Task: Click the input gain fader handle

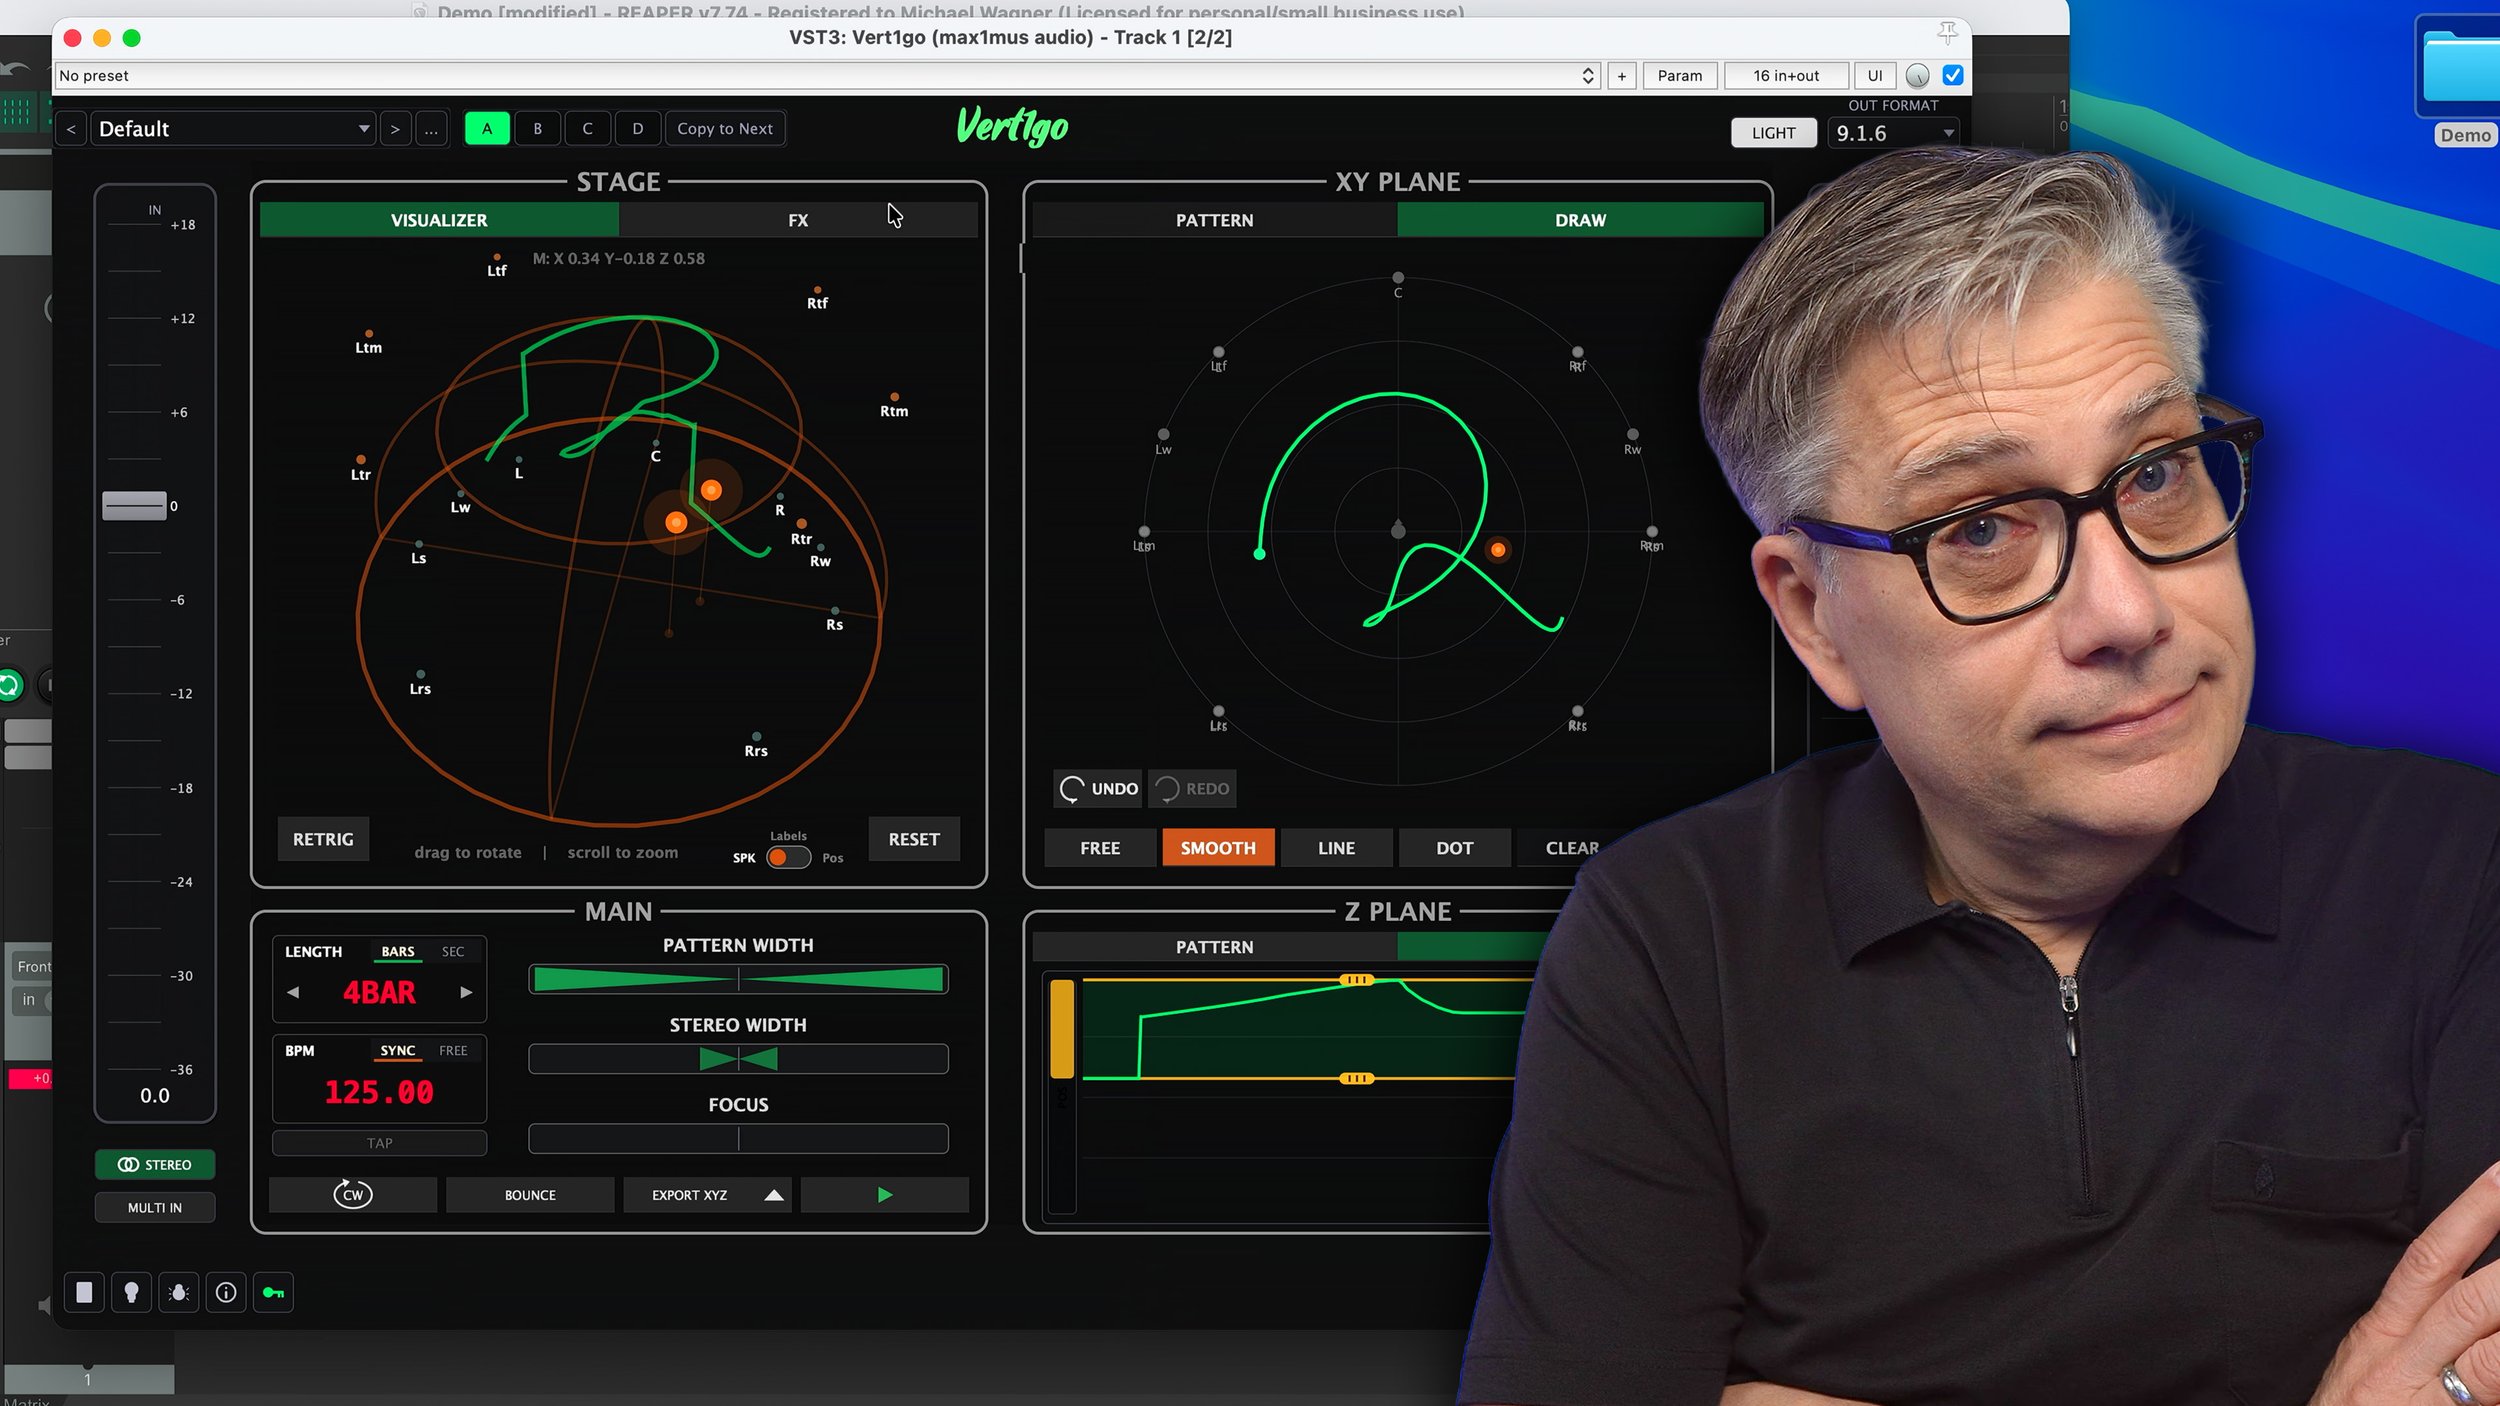Action: [134, 505]
